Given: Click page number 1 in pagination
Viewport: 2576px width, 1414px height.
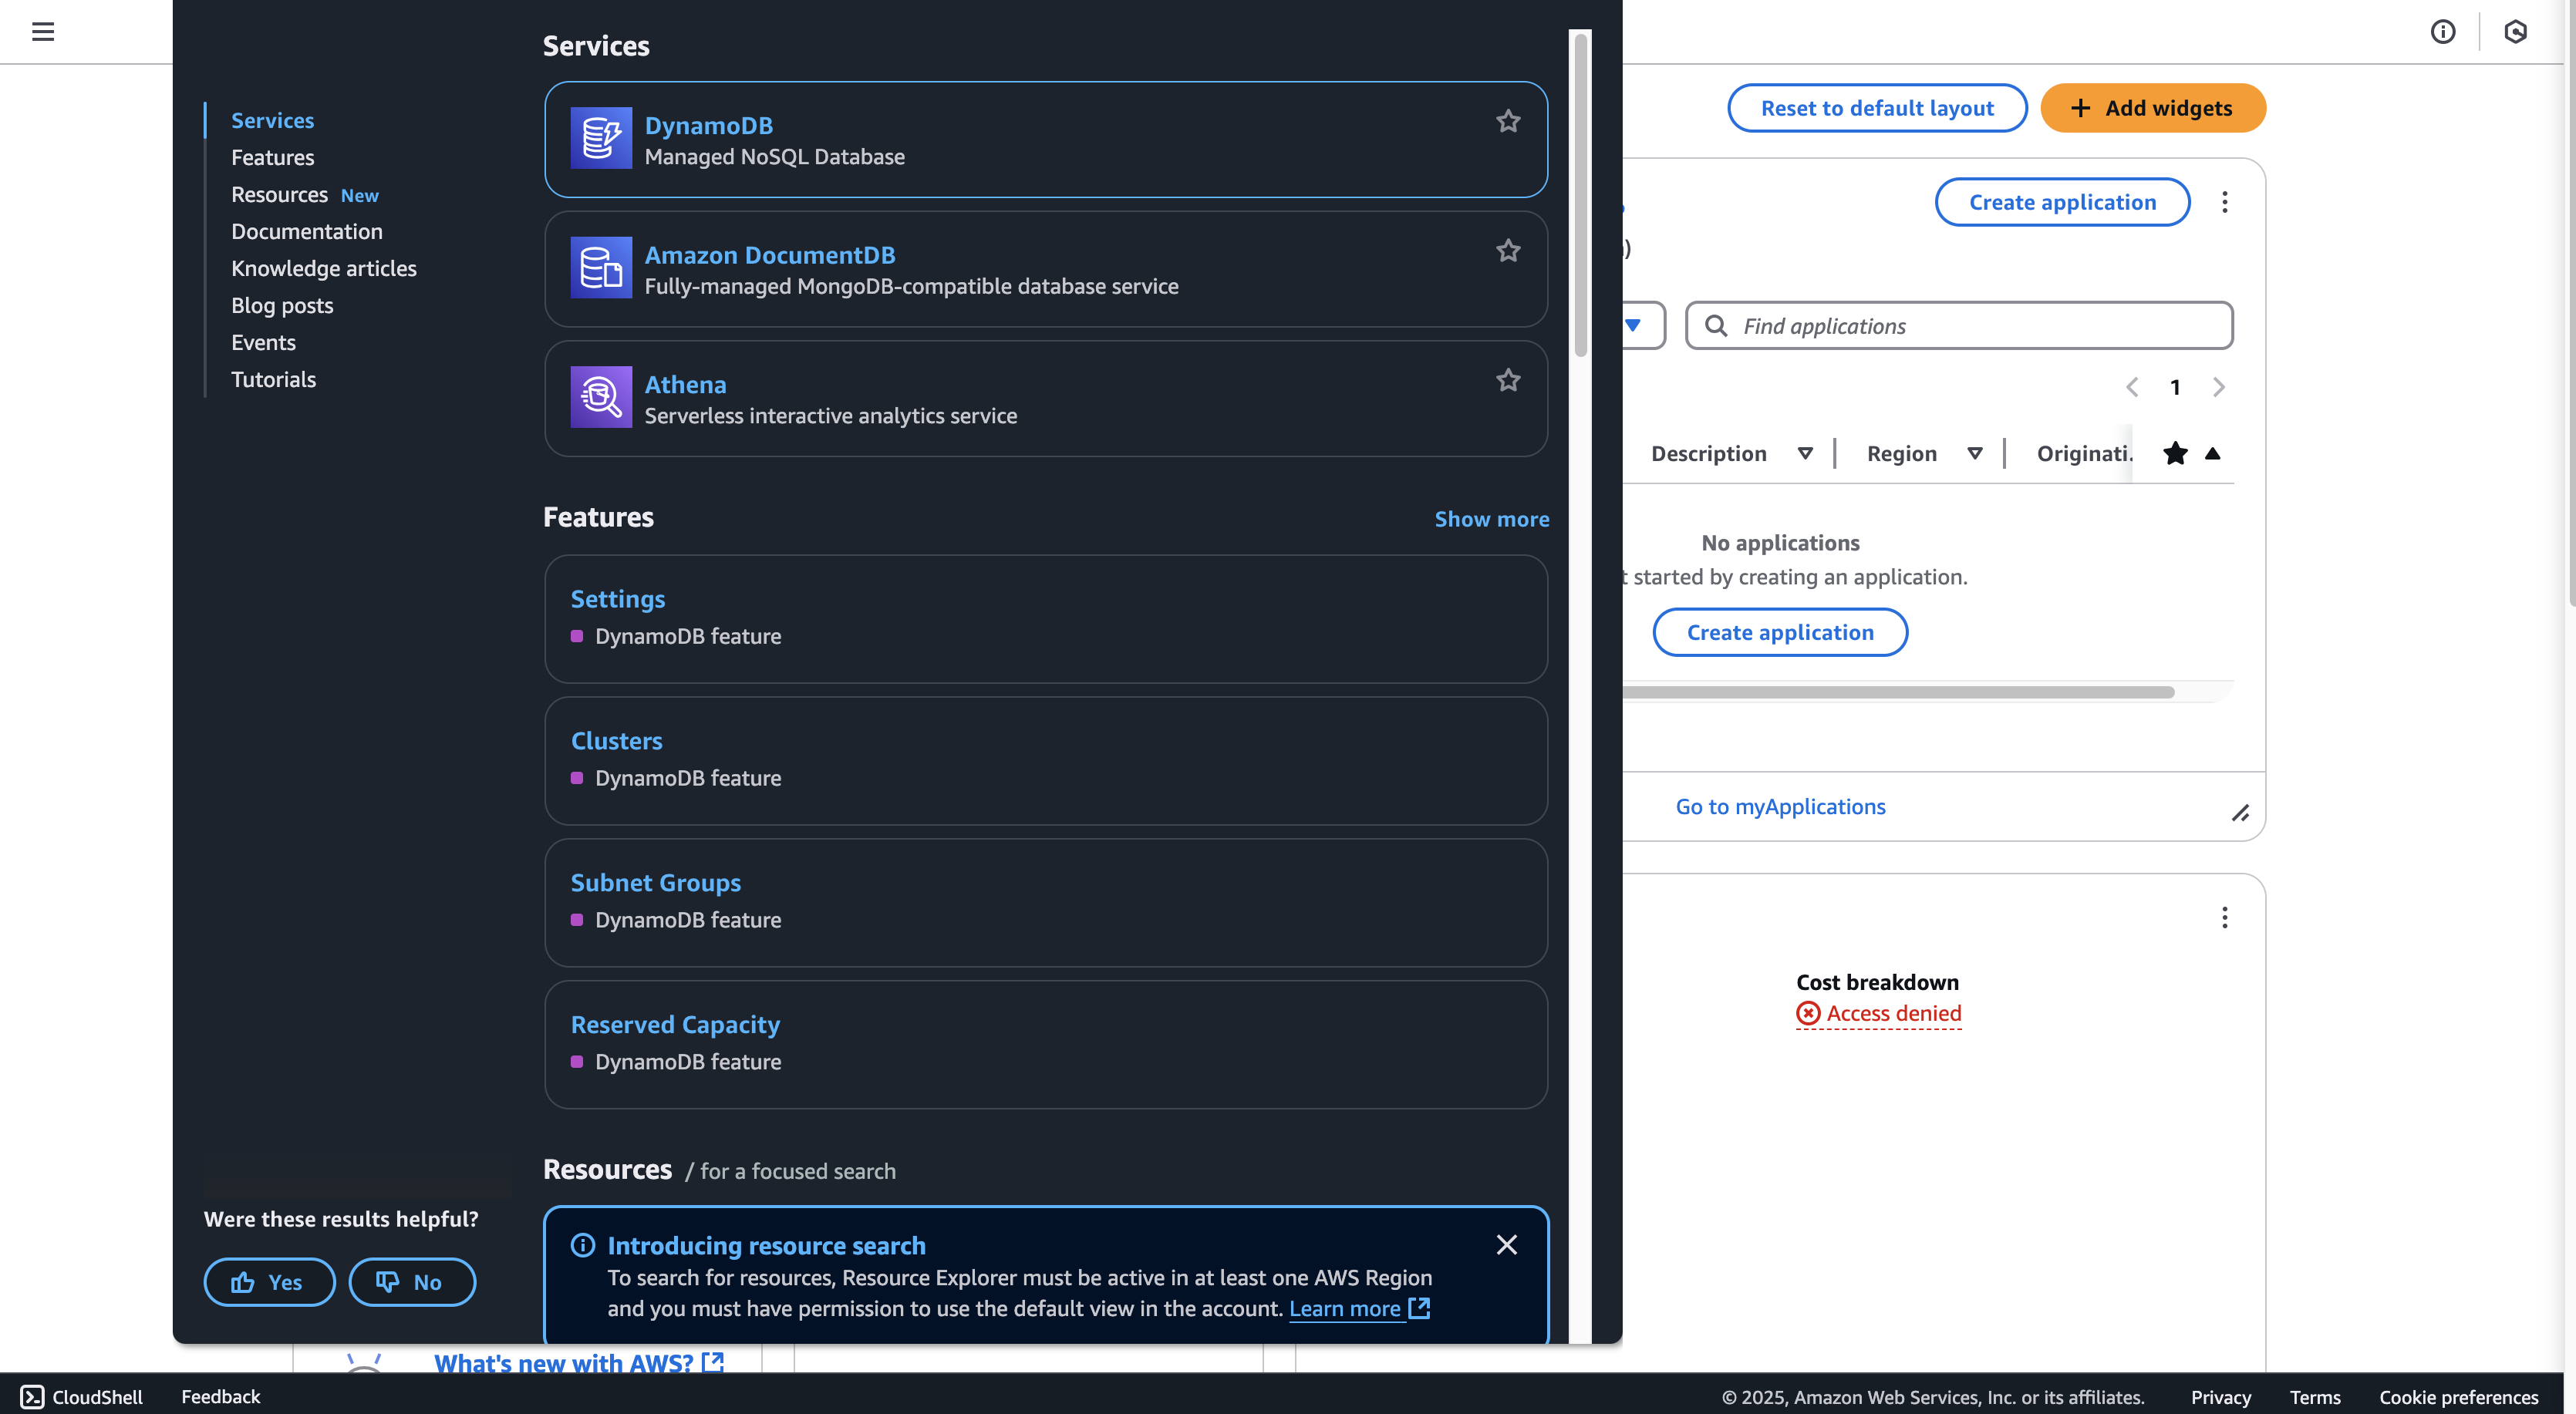Looking at the screenshot, I should (2175, 388).
